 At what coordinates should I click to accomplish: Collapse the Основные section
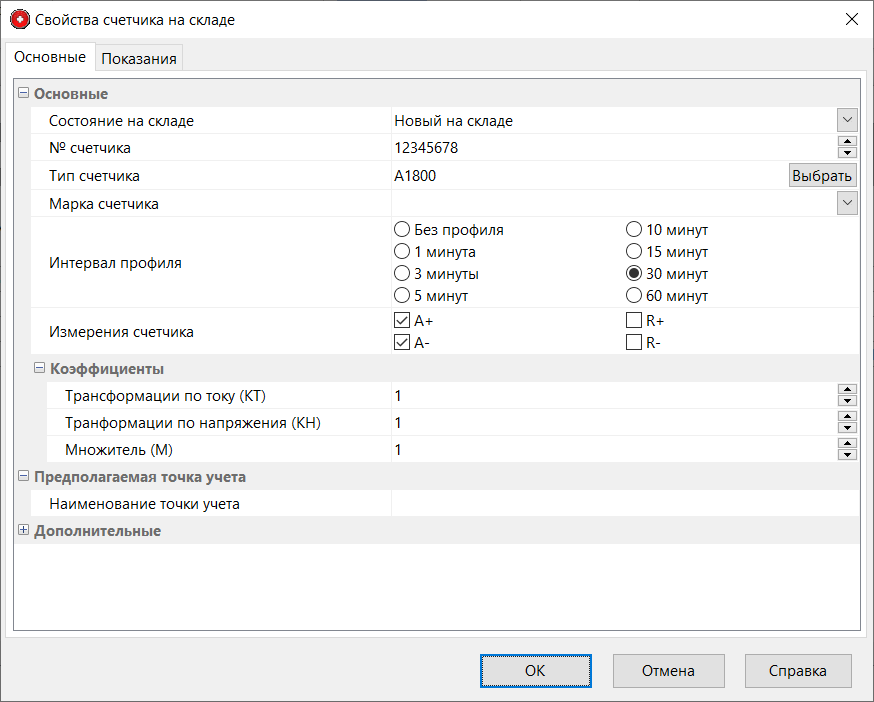pyautogui.click(x=24, y=93)
